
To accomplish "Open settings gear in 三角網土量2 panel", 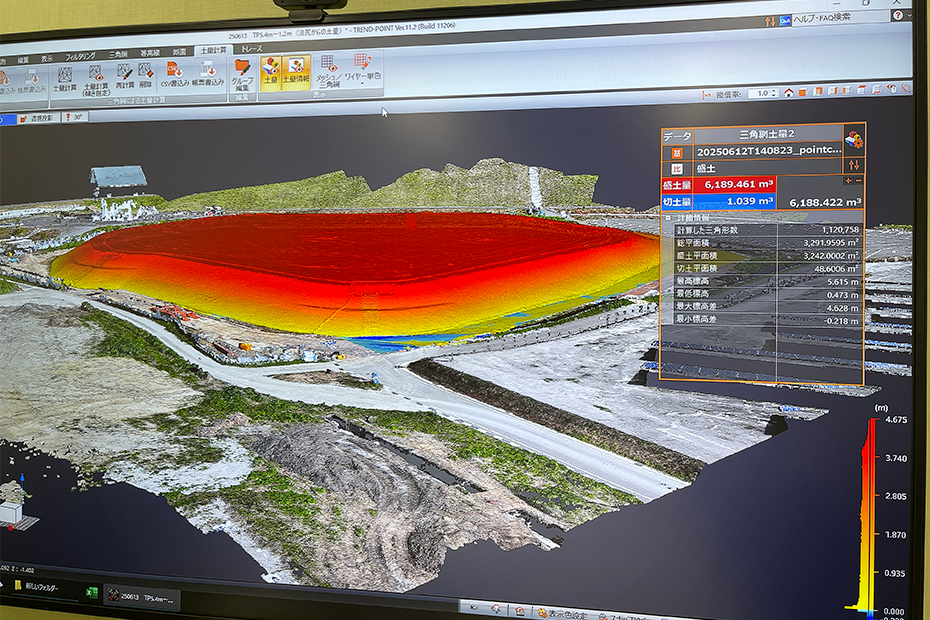I will point(853,139).
